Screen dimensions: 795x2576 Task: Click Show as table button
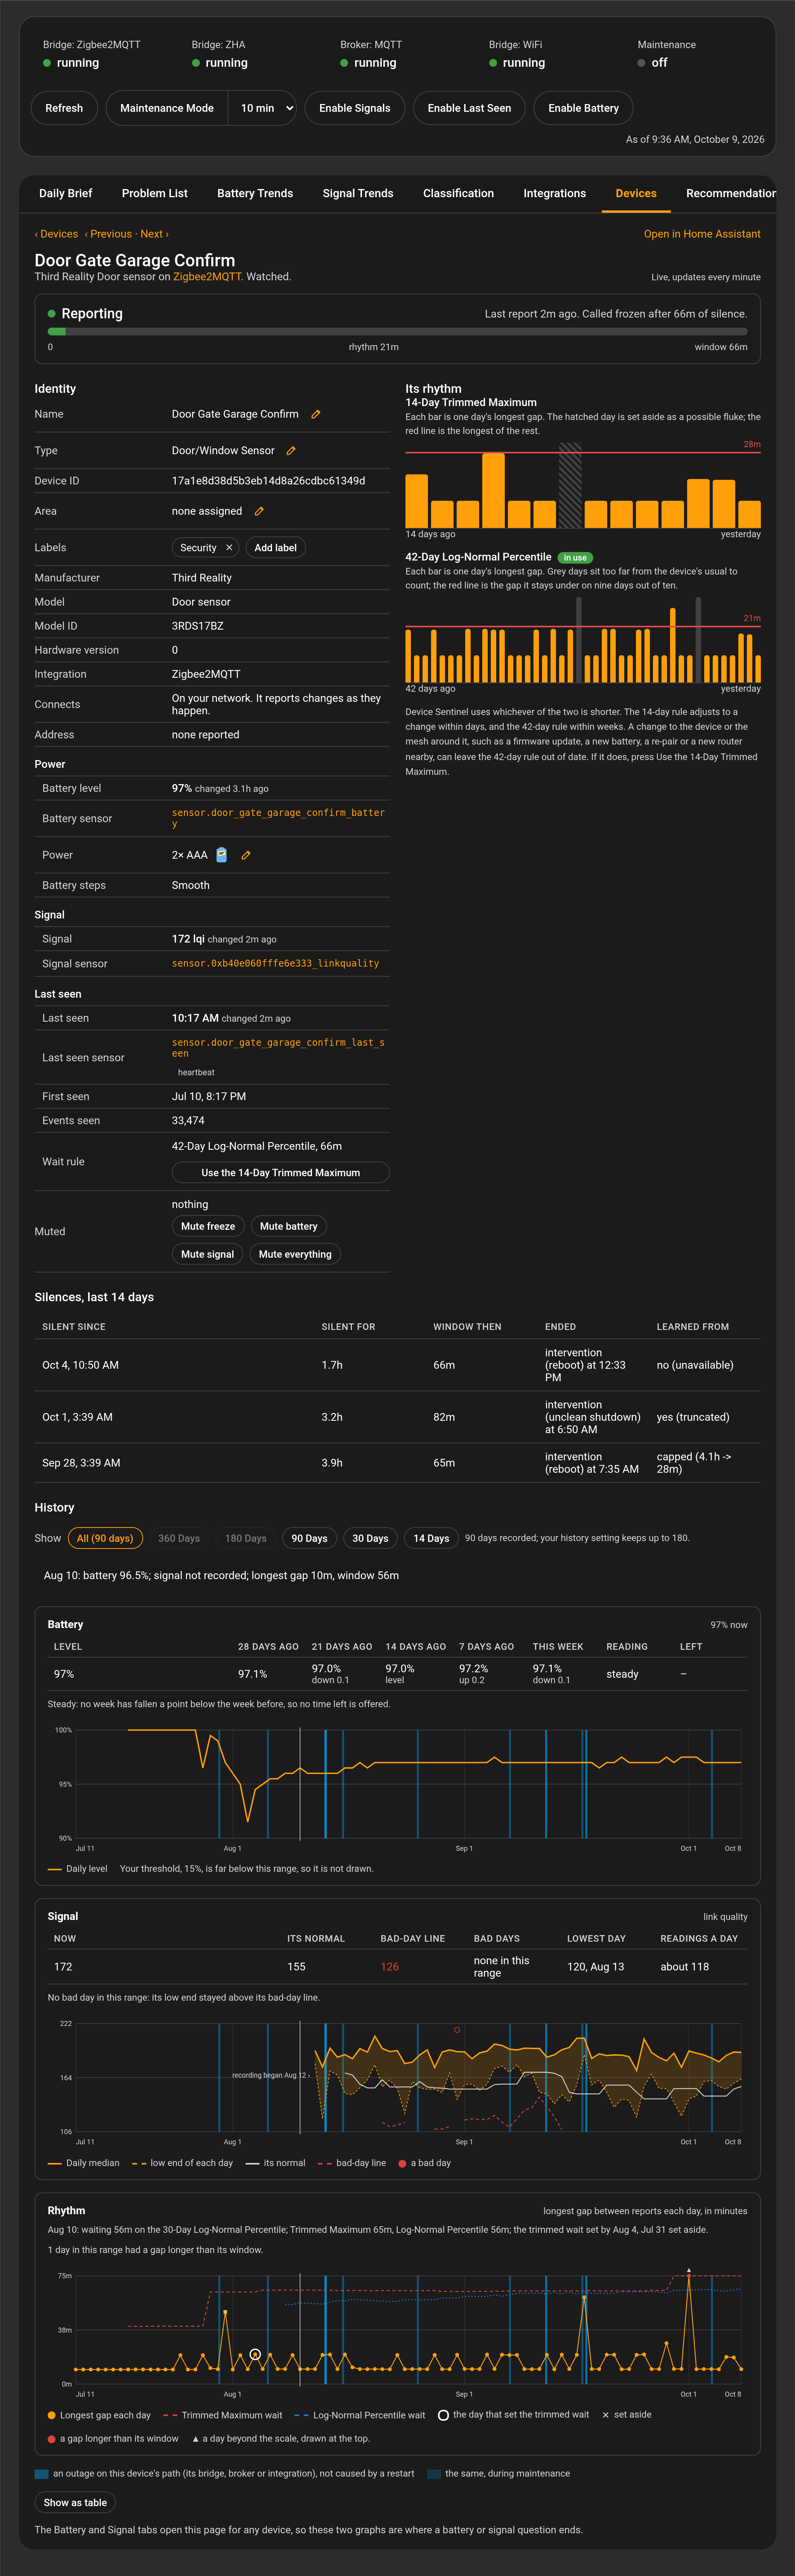pyautogui.click(x=75, y=2502)
